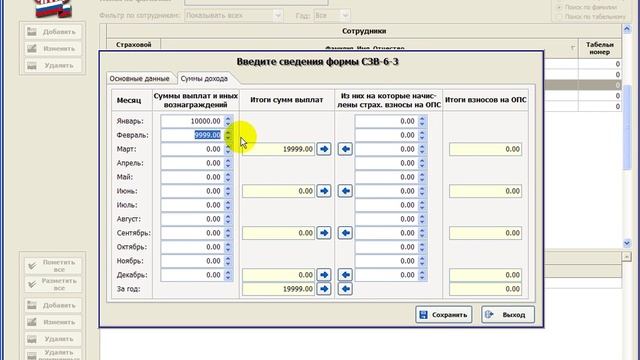Viewport: 640px width, 360px height.
Task: Switch to 'Основные данные' tab
Action: tap(140, 78)
